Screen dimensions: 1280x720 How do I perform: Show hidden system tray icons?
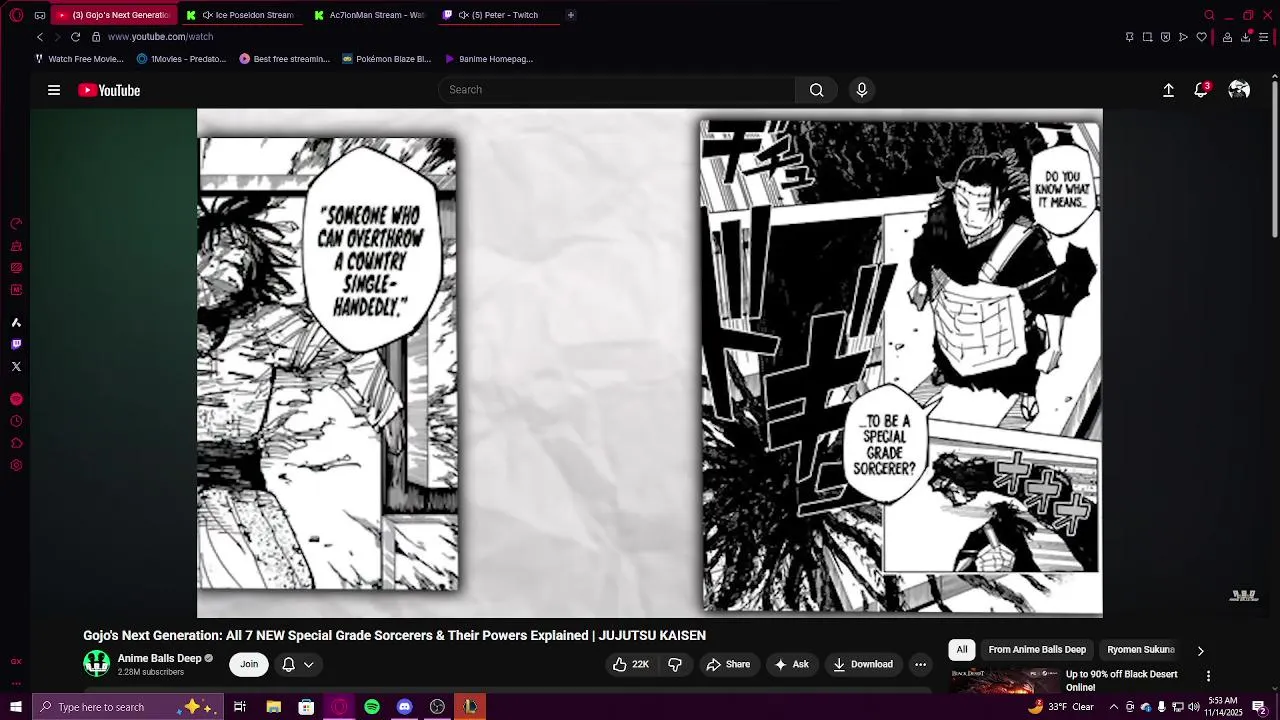[1113, 707]
